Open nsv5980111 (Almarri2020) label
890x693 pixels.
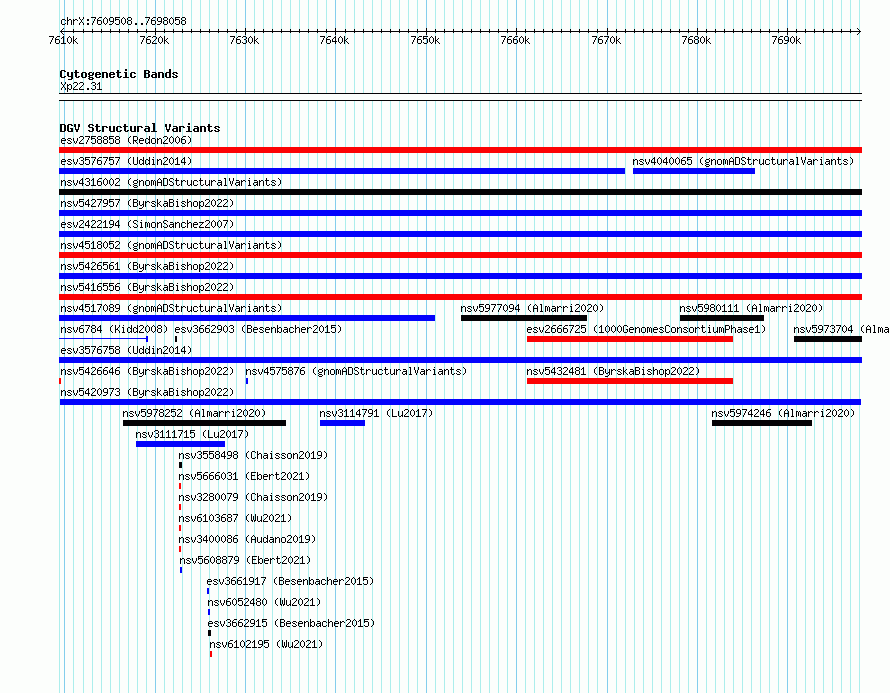click(751, 308)
